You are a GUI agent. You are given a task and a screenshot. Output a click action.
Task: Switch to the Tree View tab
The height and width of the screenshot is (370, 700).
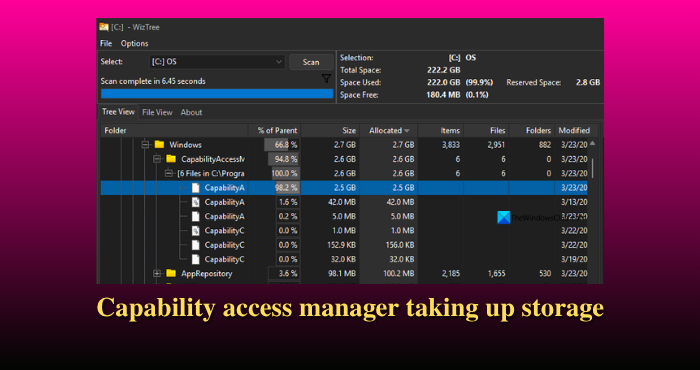(118, 112)
